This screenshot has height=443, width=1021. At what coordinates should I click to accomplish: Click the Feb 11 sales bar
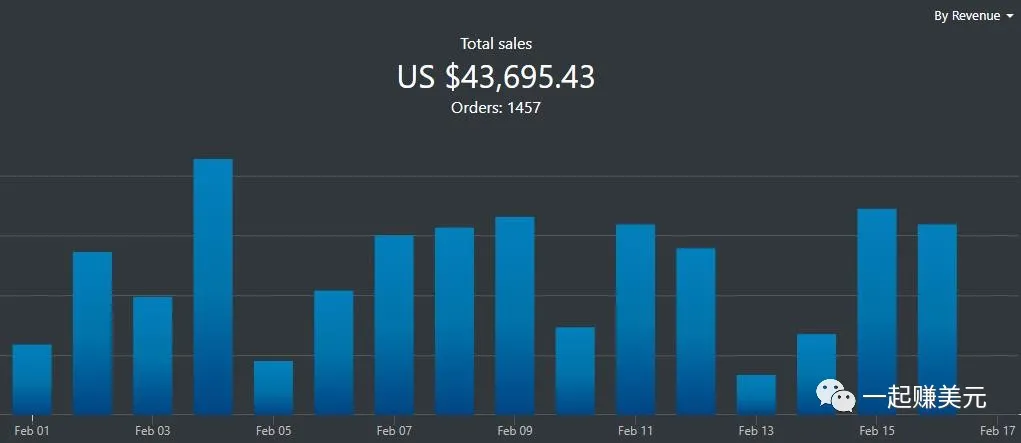click(635, 319)
